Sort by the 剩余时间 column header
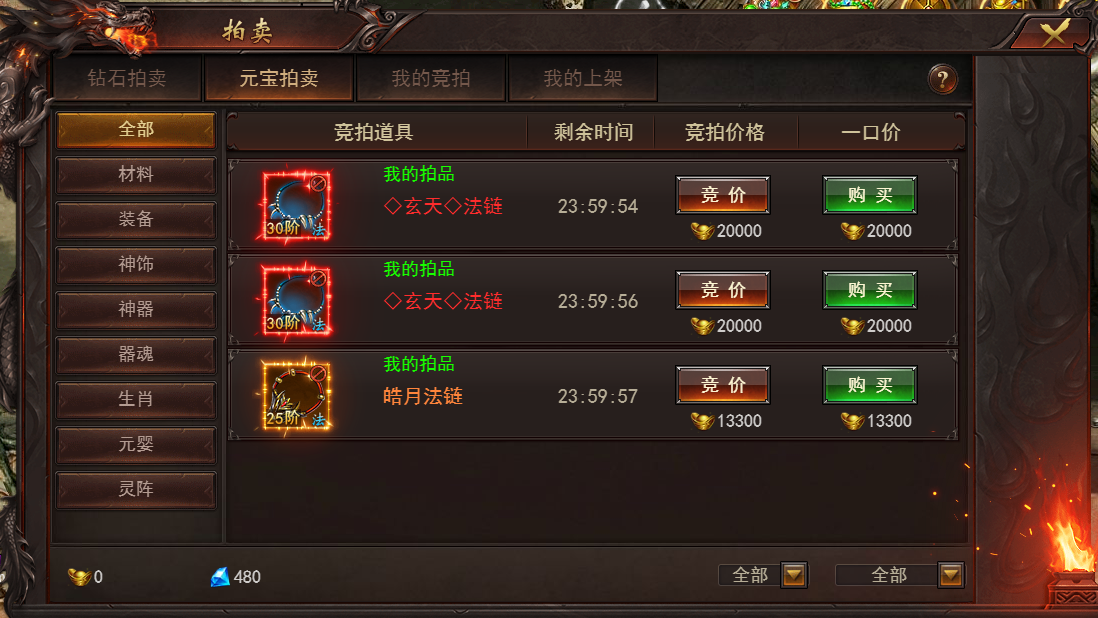The height and width of the screenshot is (618, 1098). (593, 132)
